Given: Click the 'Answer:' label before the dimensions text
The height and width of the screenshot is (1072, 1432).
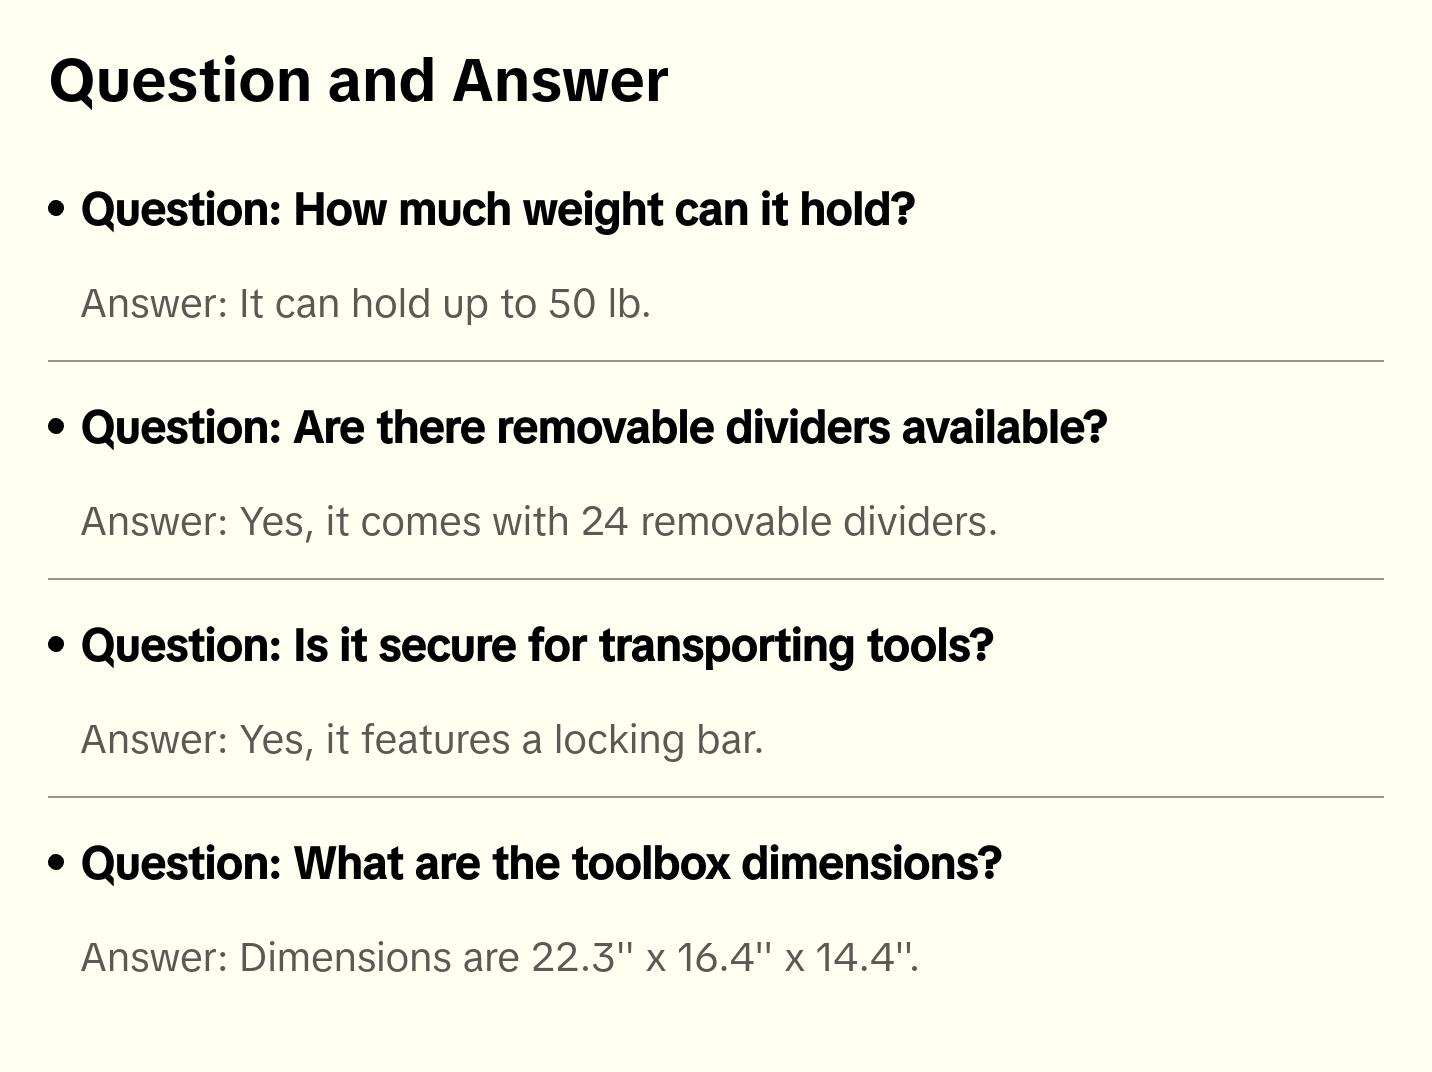Looking at the screenshot, I should (x=155, y=958).
